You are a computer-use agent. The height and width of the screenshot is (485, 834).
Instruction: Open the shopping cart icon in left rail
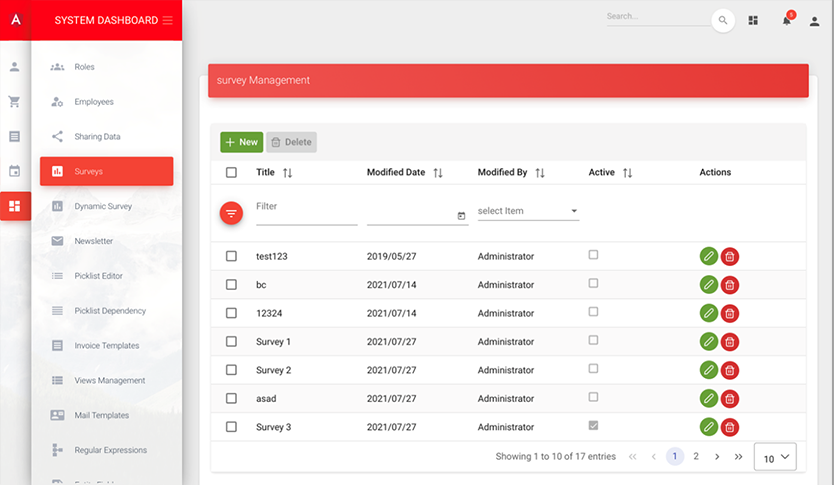click(14, 102)
